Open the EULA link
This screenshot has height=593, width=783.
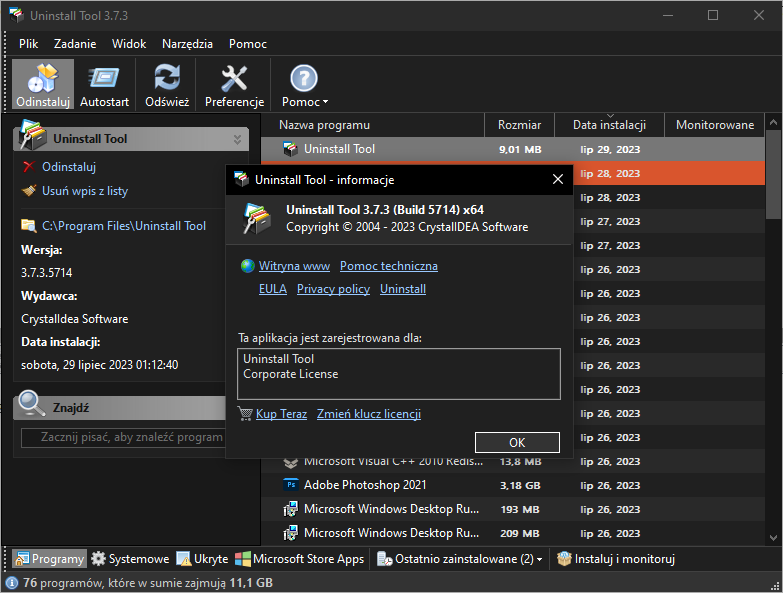click(273, 289)
